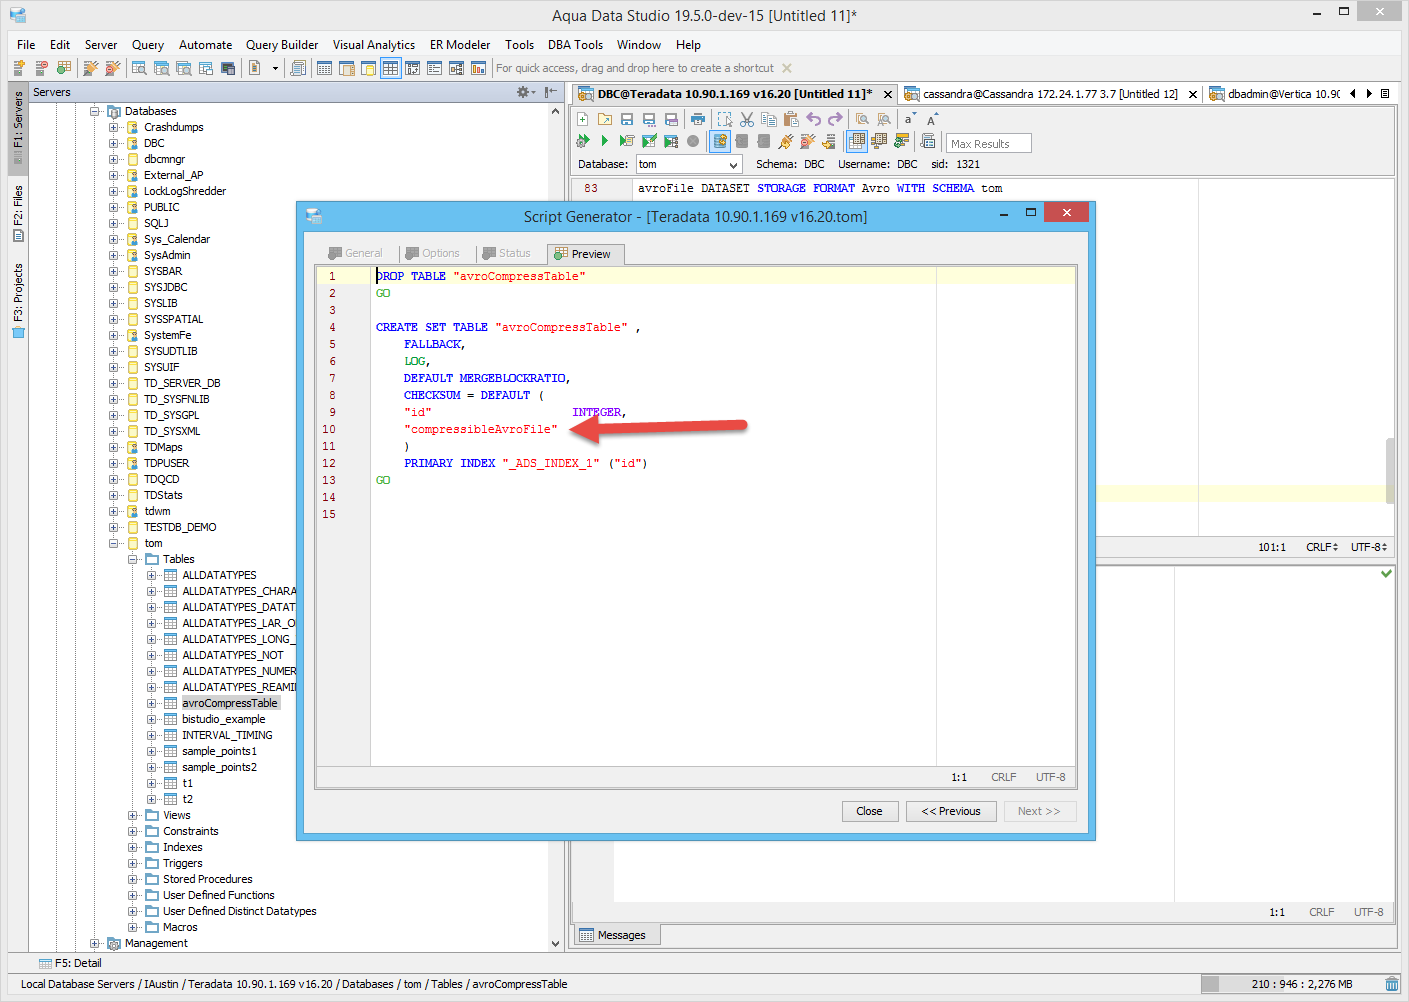The width and height of the screenshot is (1409, 1002).
Task: Click the query editor vertical scrollbar thumb
Action: coord(1389,470)
